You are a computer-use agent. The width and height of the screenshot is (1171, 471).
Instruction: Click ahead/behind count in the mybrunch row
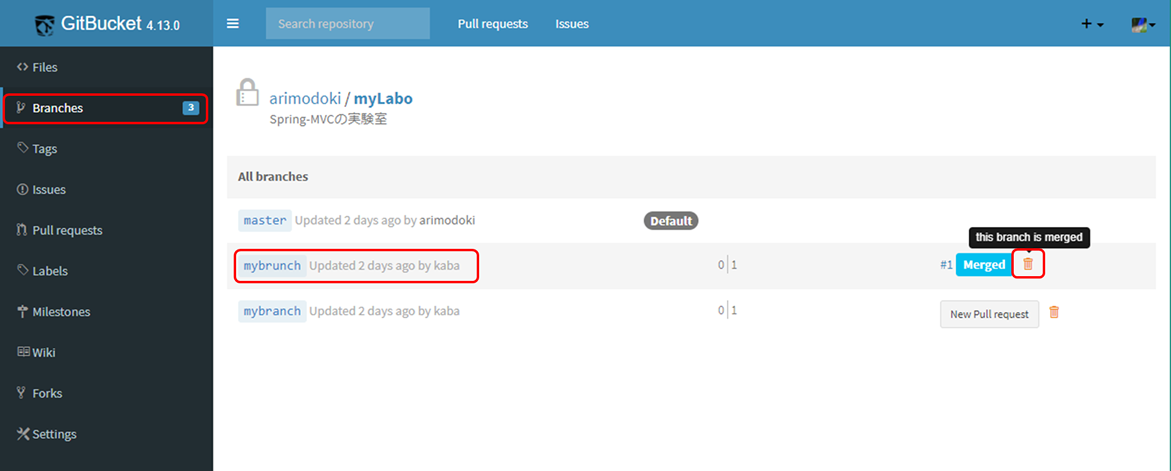click(x=727, y=265)
